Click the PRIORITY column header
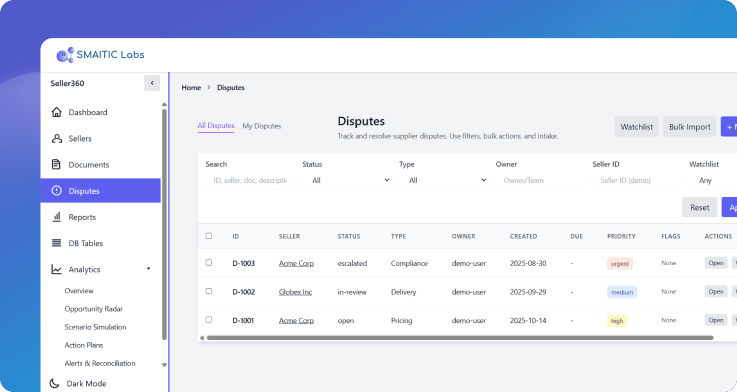This screenshot has height=392, width=737. (621, 236)
